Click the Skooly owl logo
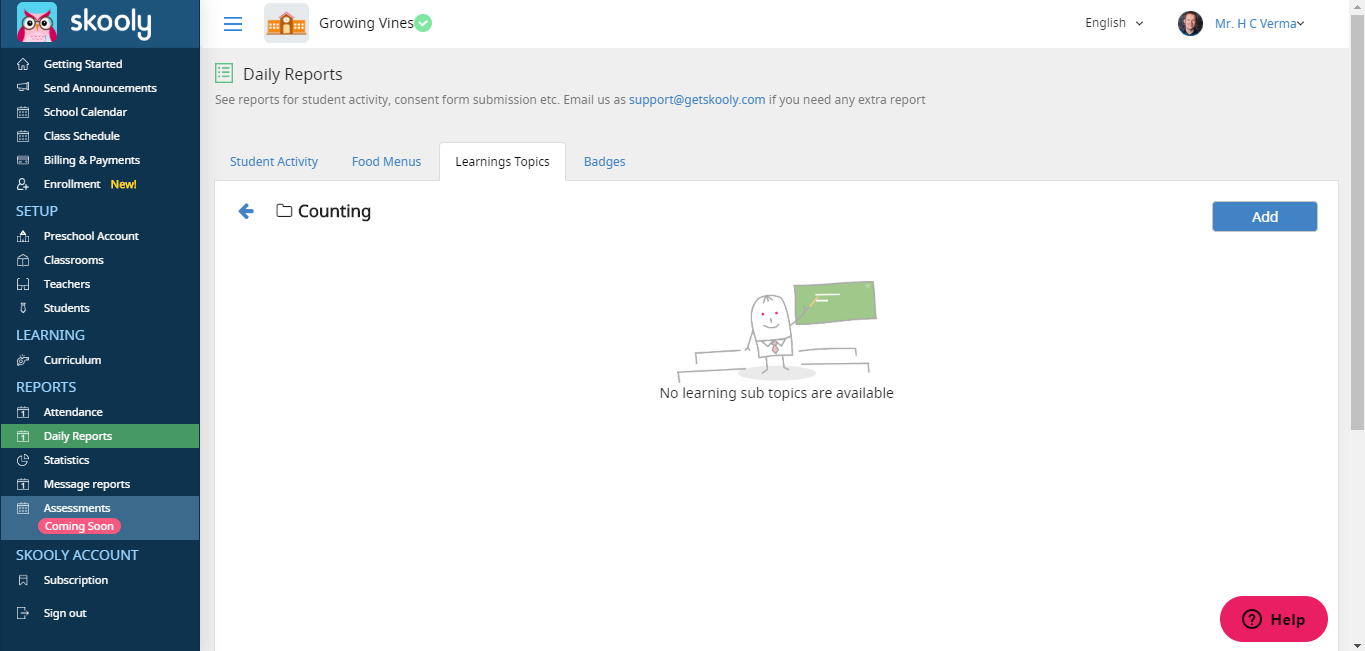This screenshot has height=651, width=1365. click(x=37, y=22)
